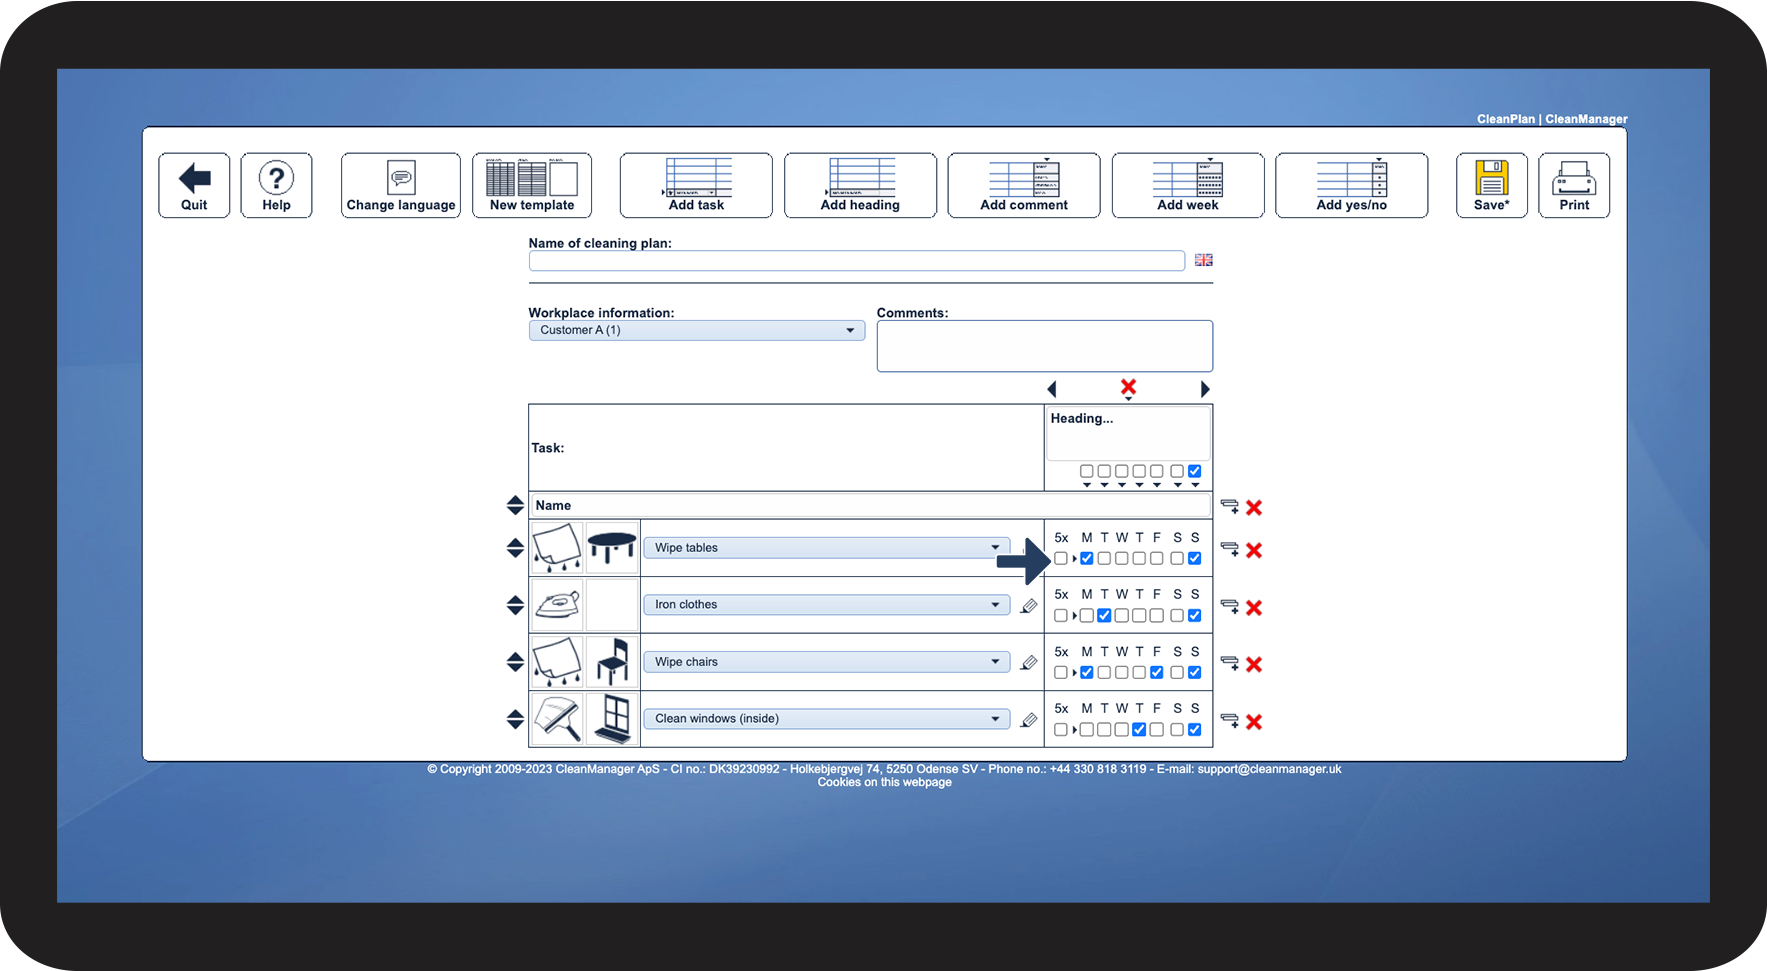Print the cleaning plan
Image resolution: width=1767 pixels, height=971 pixels.
1574,185
